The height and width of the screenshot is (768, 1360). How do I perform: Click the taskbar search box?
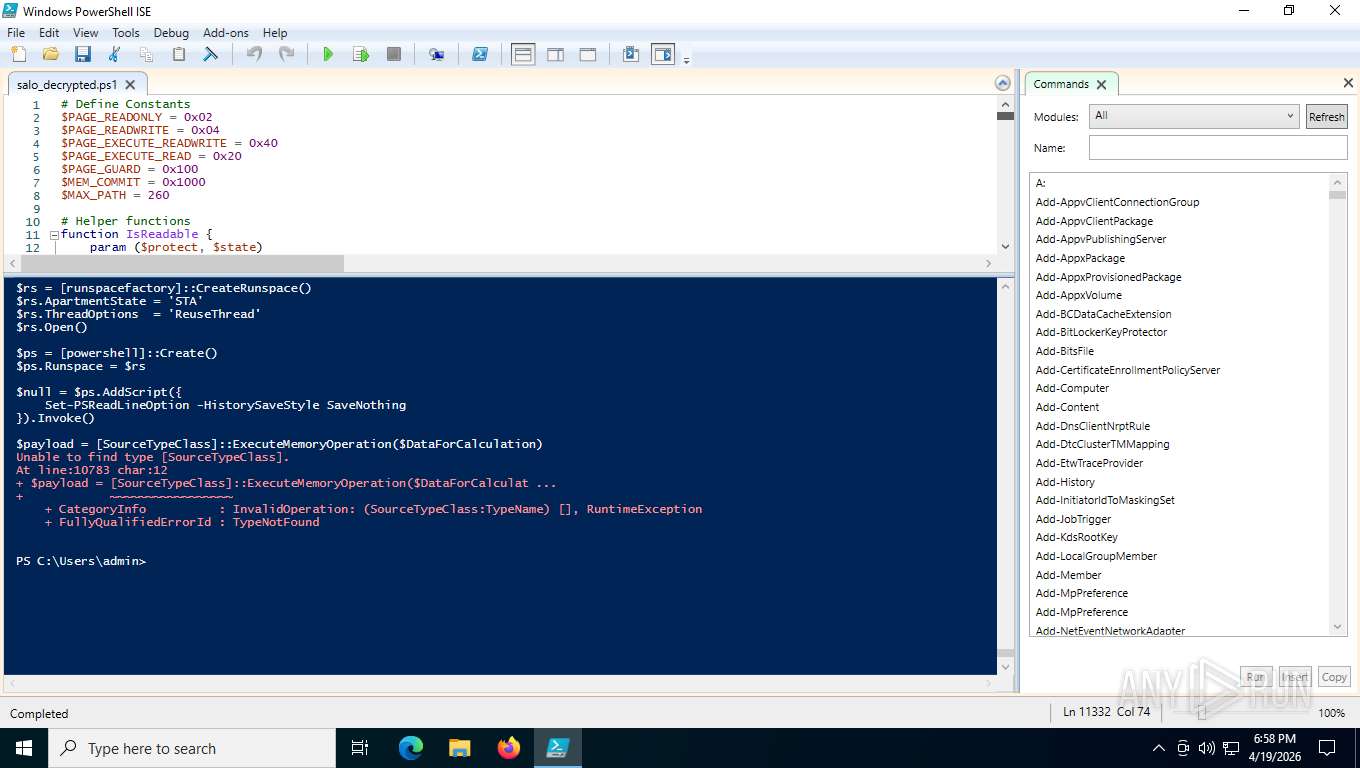pos(192,748)
